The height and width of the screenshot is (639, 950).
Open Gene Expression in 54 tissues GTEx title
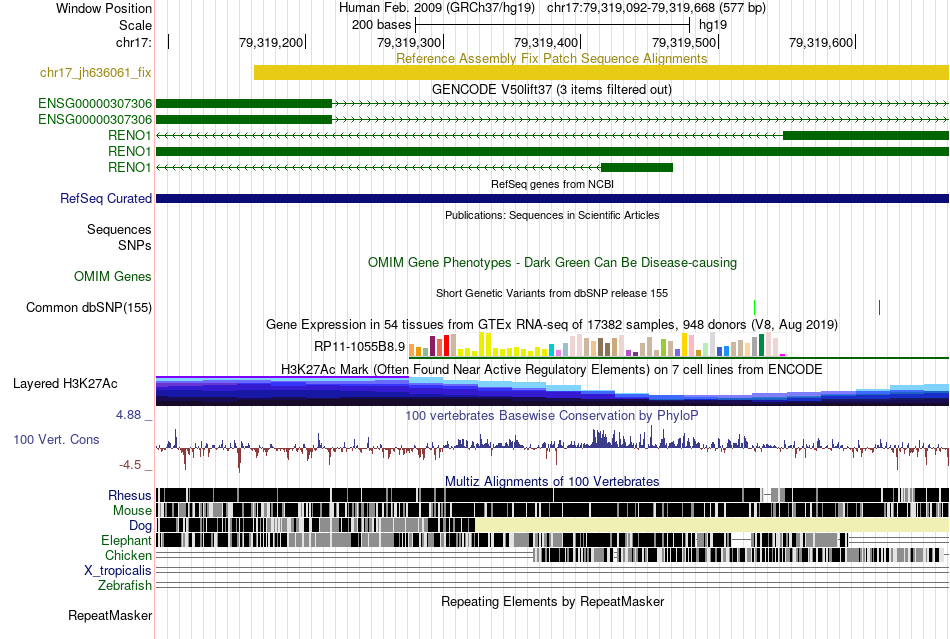click(552, 325)
